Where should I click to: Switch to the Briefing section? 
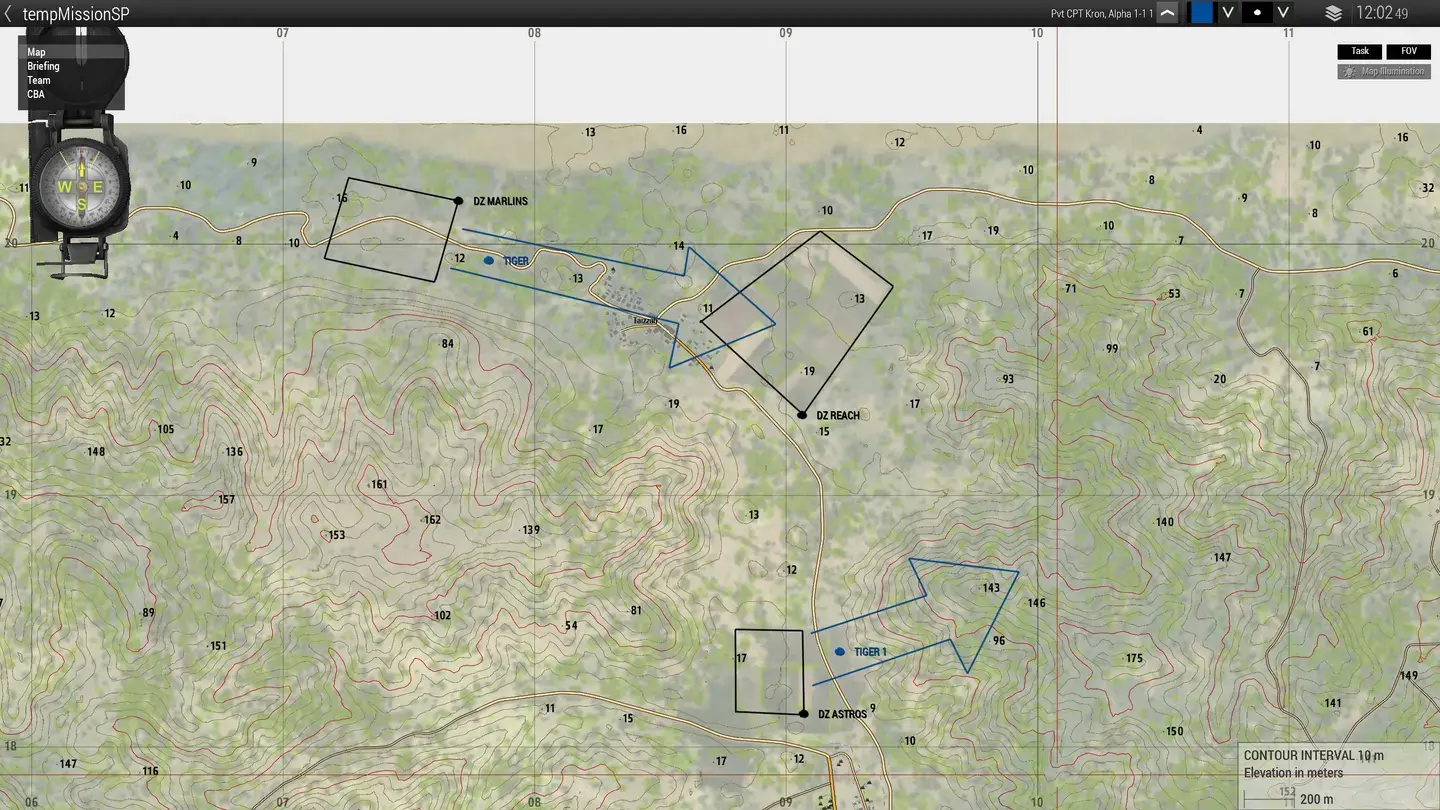click(x=42, y=65)
